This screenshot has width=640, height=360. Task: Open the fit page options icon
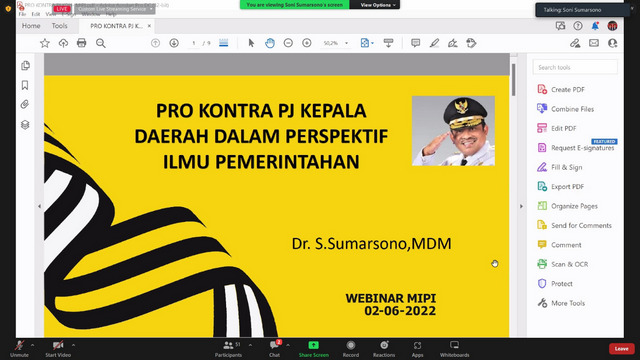[x=367, y=43]
